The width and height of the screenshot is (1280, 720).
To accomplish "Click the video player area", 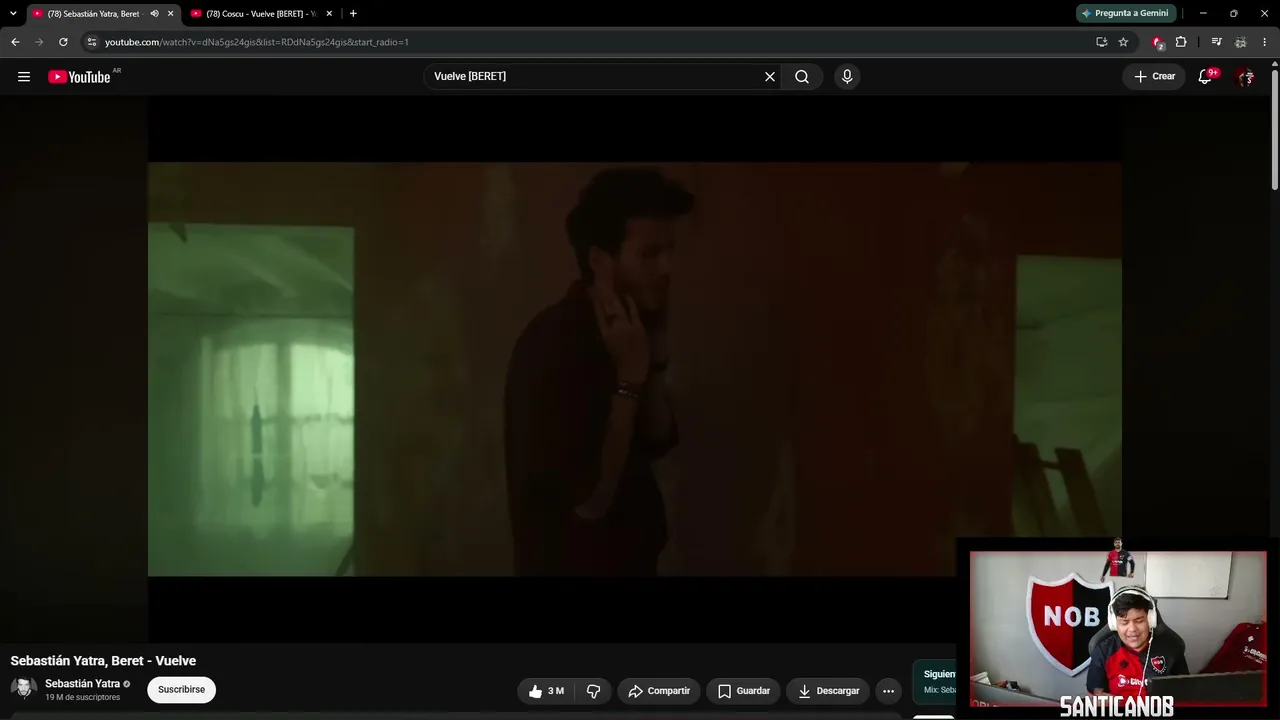I will coord(635,369).
